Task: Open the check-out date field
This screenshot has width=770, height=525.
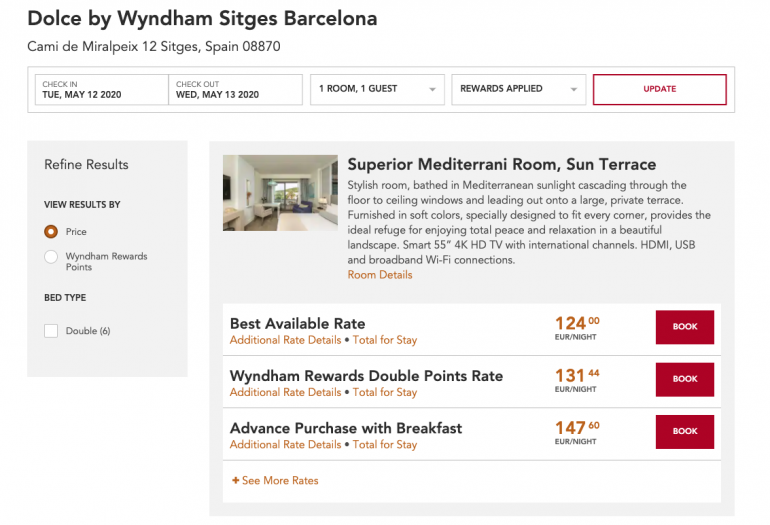Action: 235,89
